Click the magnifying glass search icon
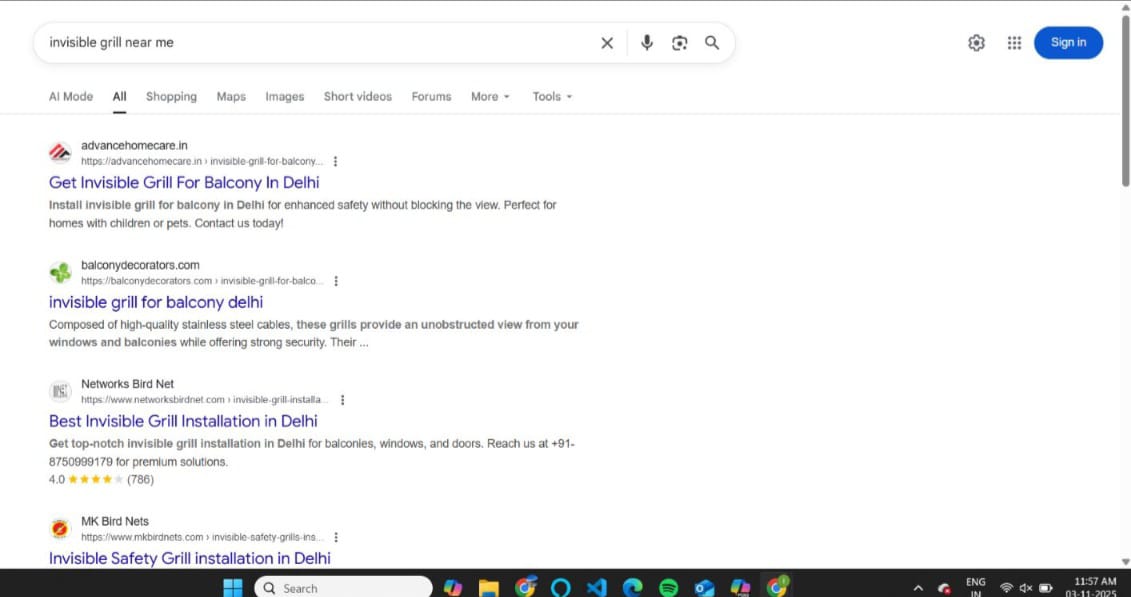This screenshot has height=597, width=1131. pyautogui.click(x=712, y=43)
